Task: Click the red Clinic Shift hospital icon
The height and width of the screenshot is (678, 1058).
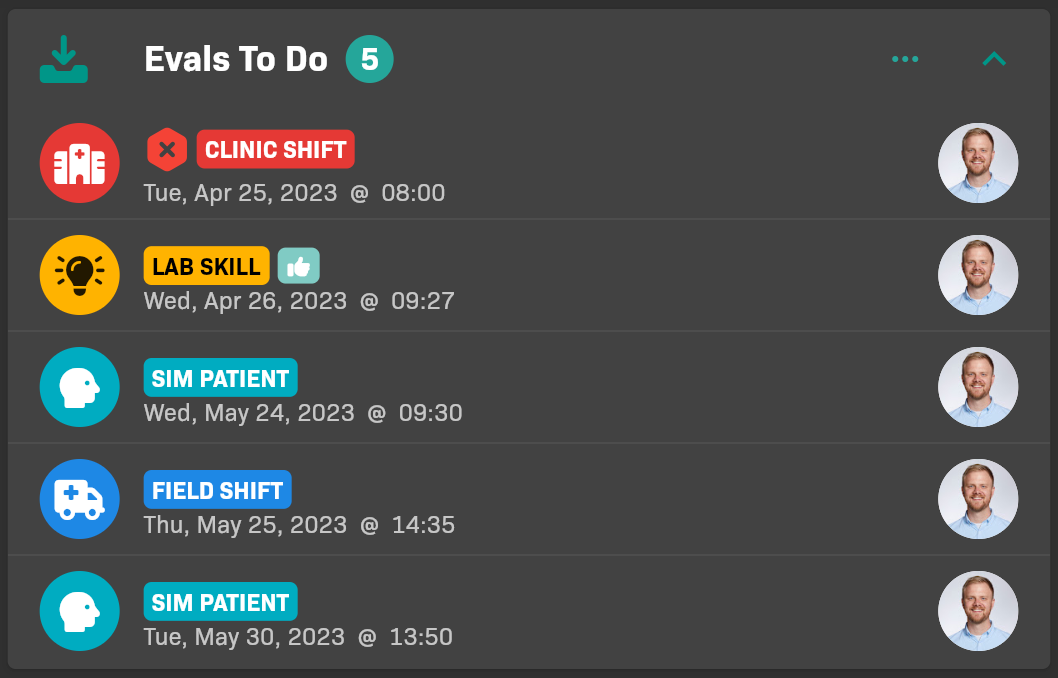Action: click(x=80, y=163)
